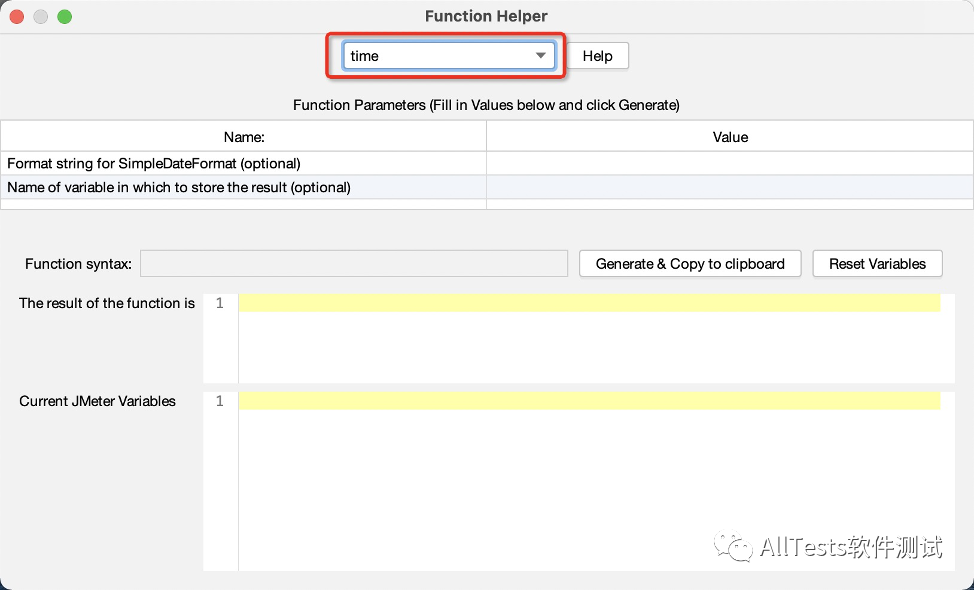Open the time function dropdown
Image resolution: width=974 pixels, height=590 pixels.
448,56
